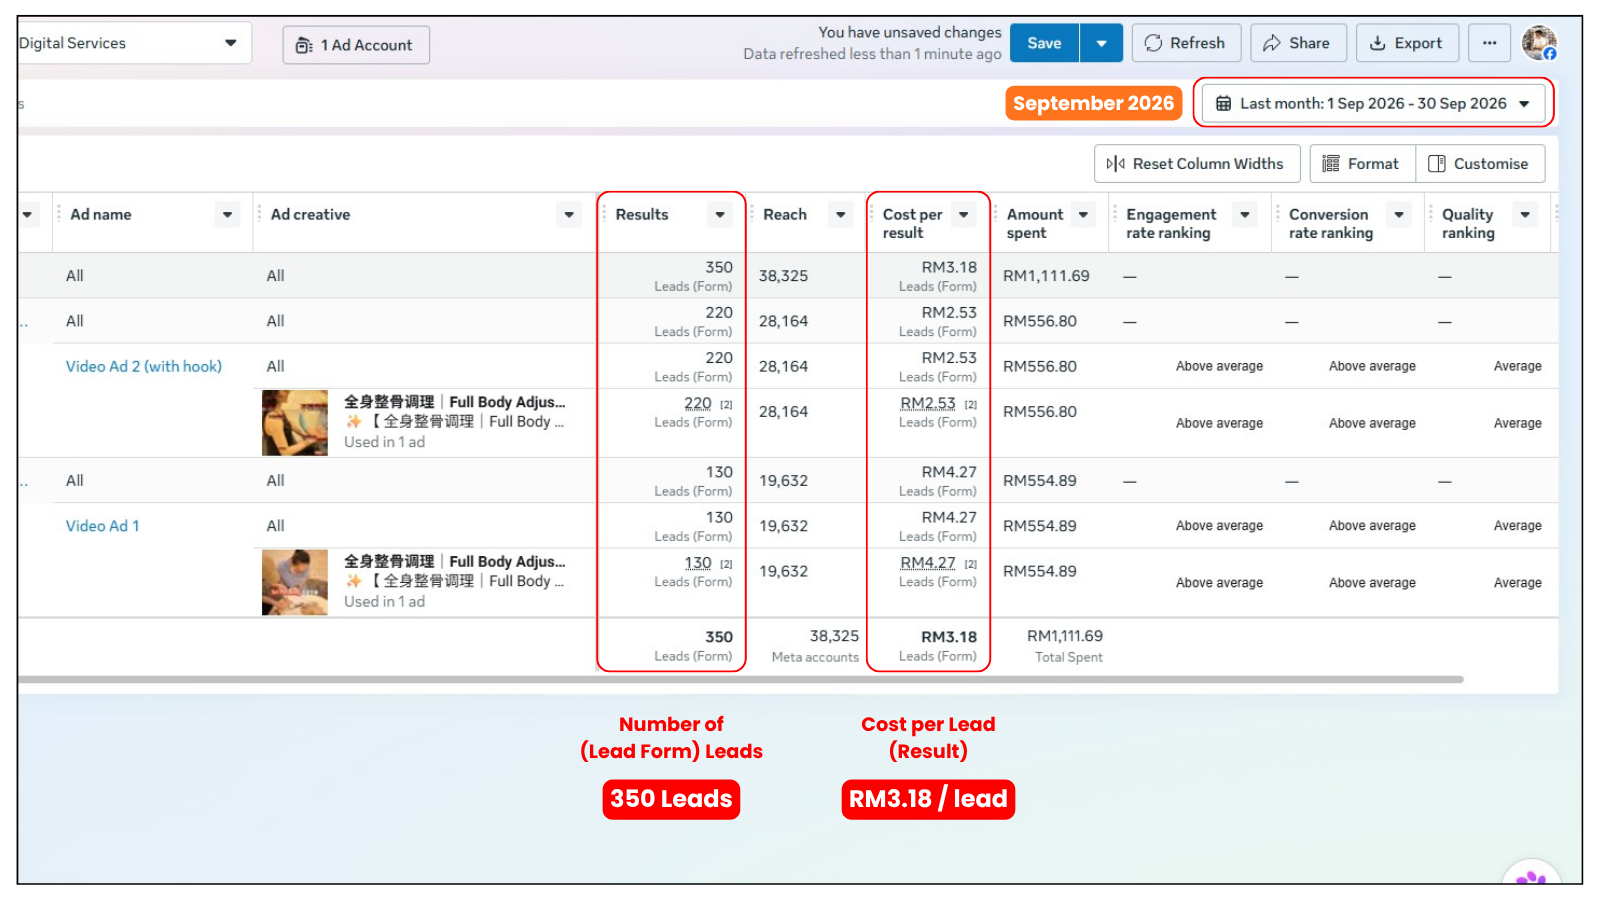Open the three-dot more options menu
This screenshot has height=900, width=1600.
[x=1489, y=43]
